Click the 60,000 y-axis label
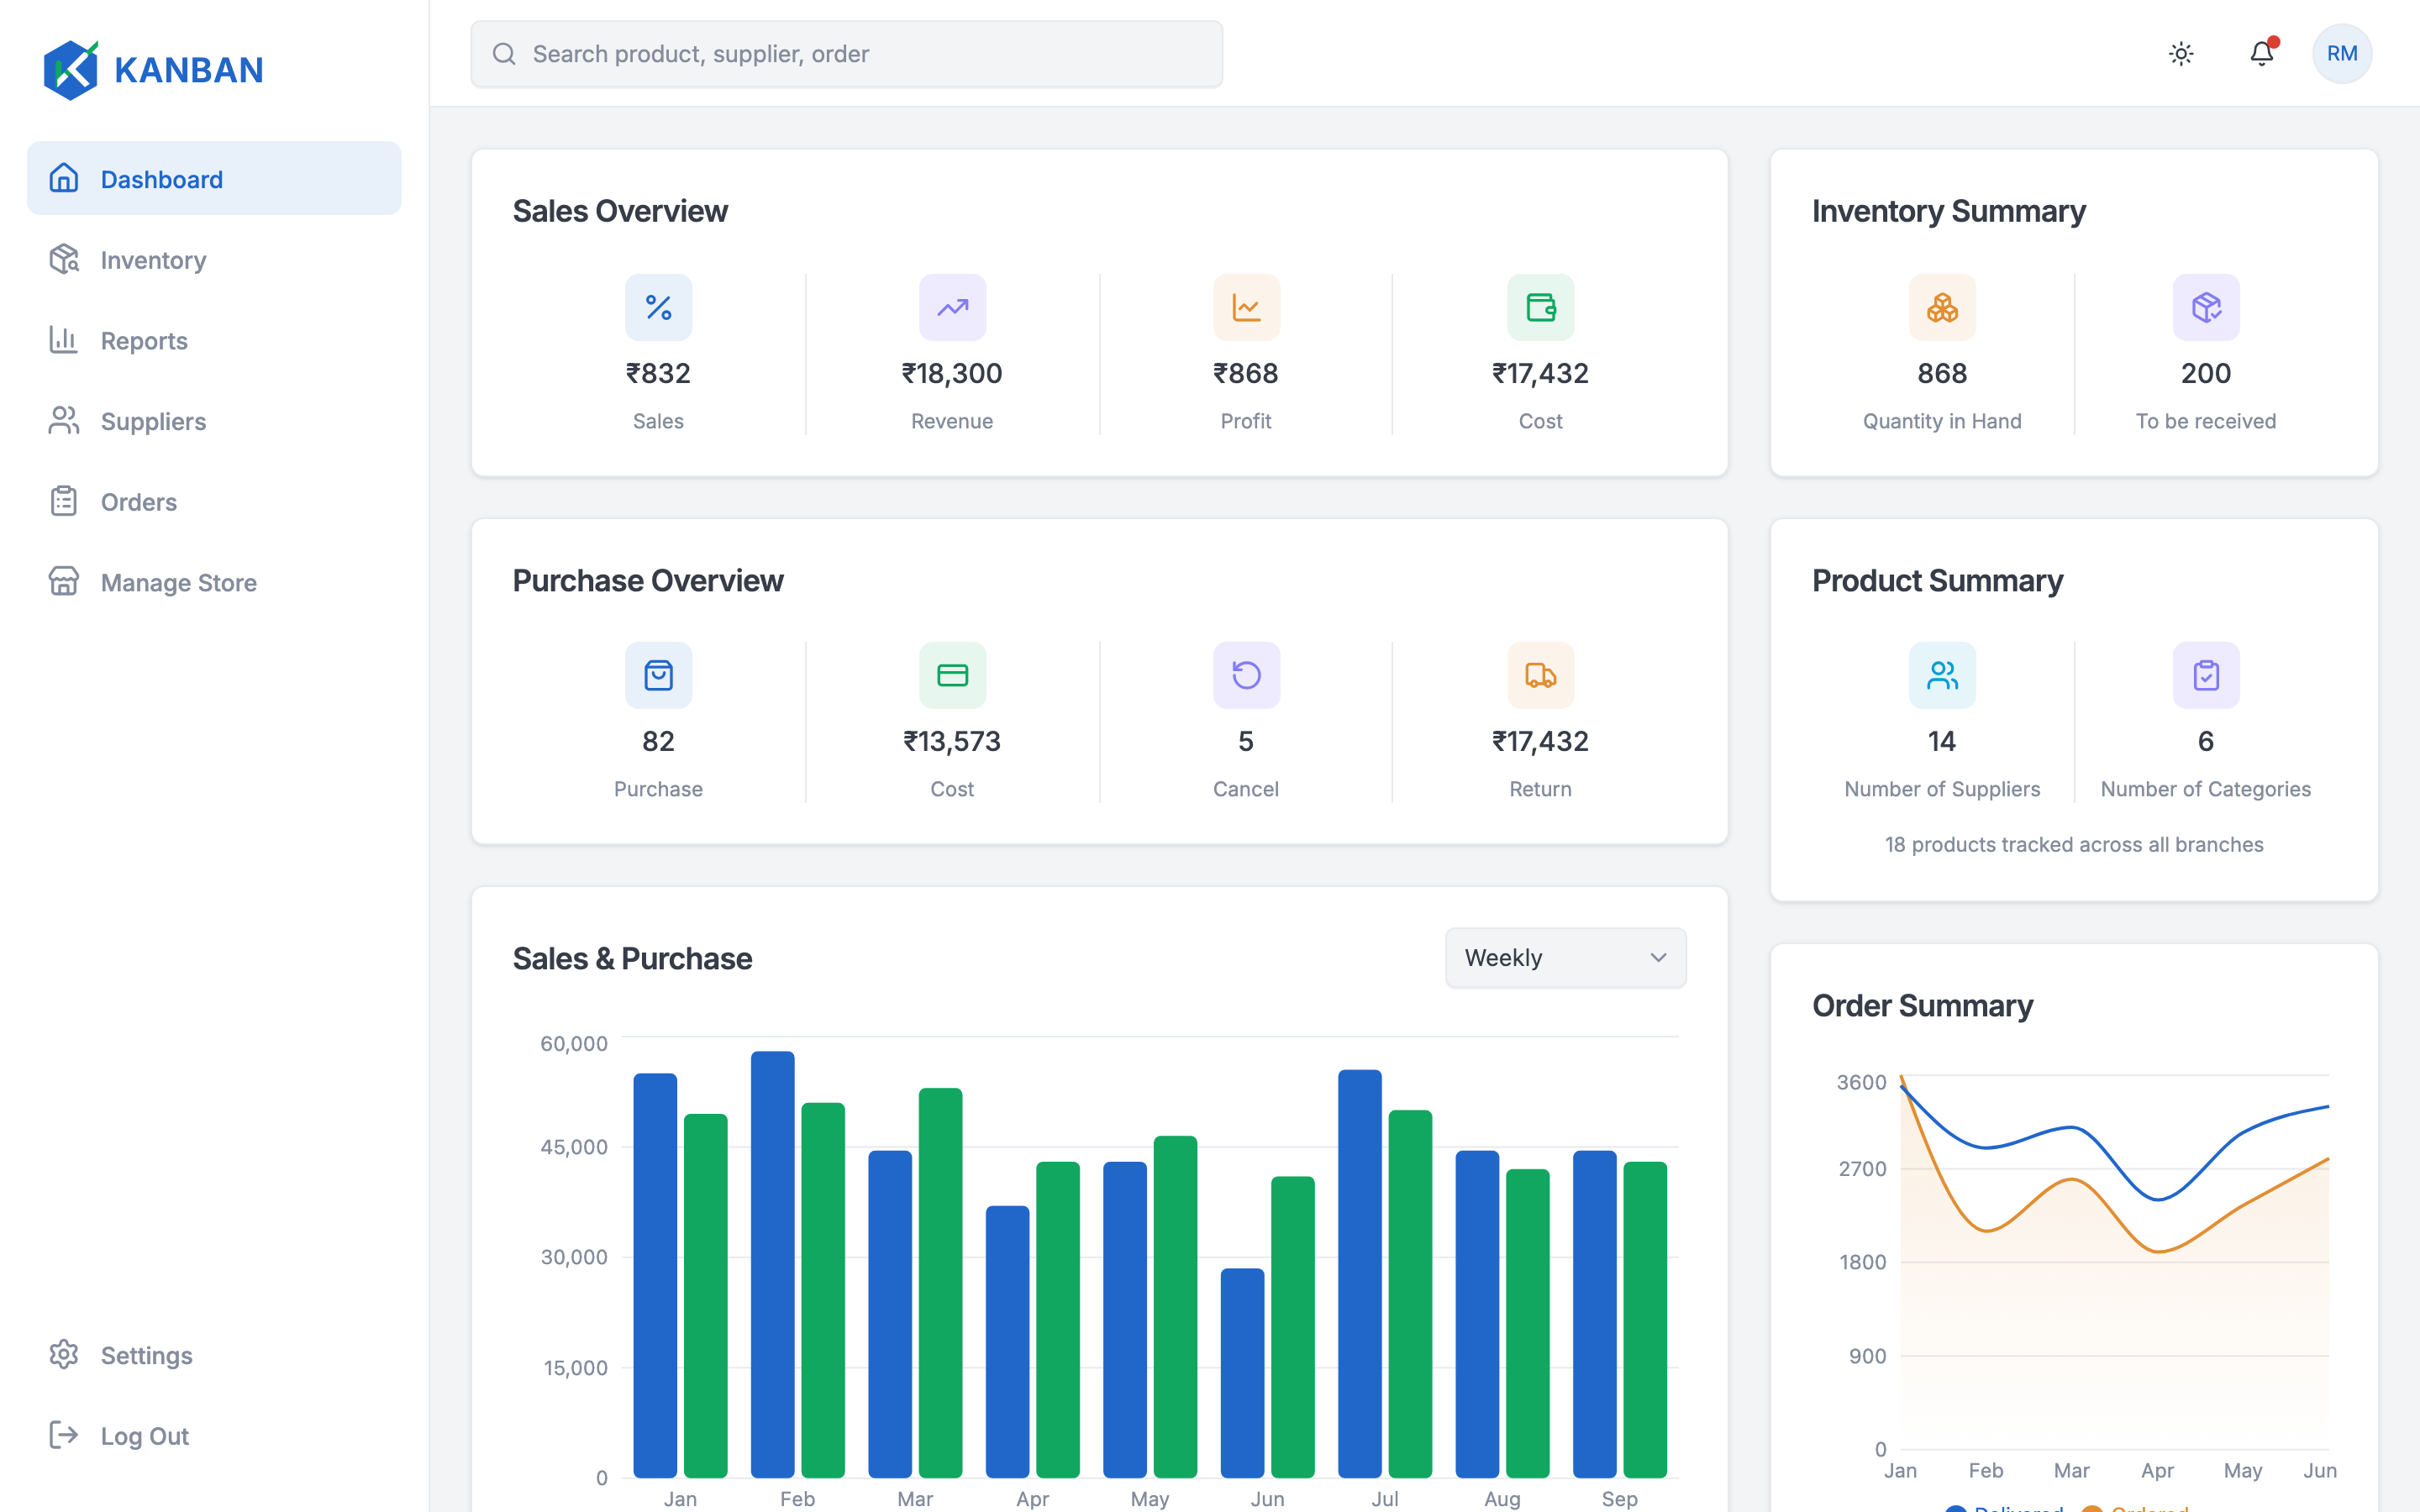Image resolution: width=2420 pixels, height=1512 pixels. pos(574,1043)
